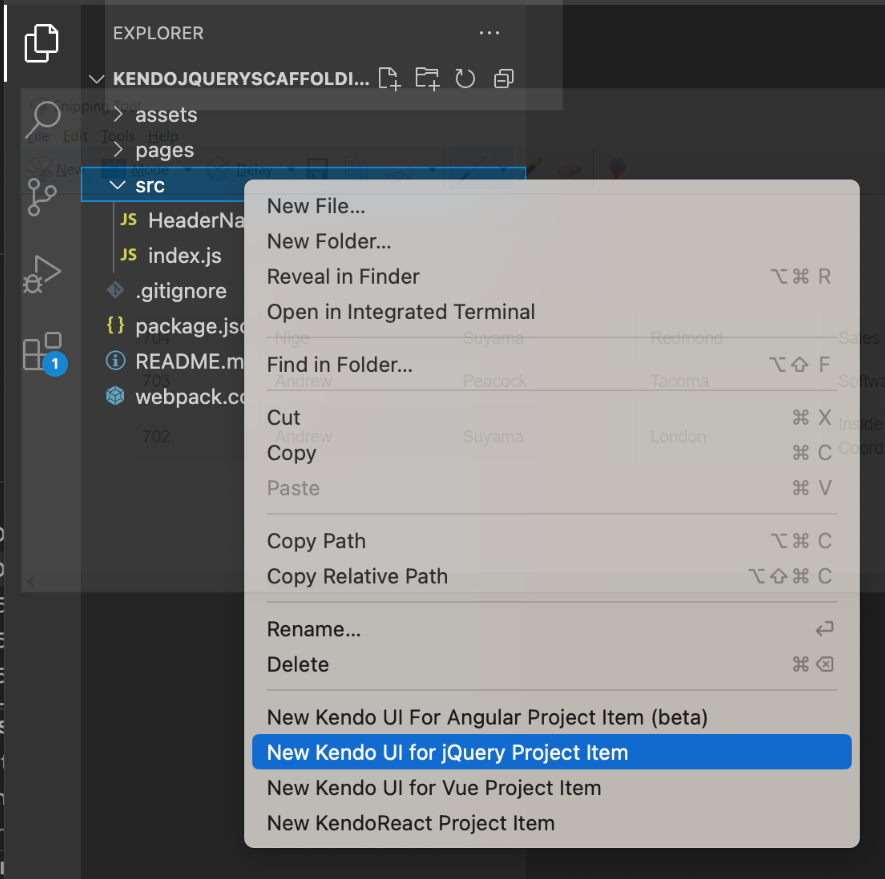Choose Open in Integrated Terminal
The height and width of the screenshot is (879, 885).
(x=401, y=312)
